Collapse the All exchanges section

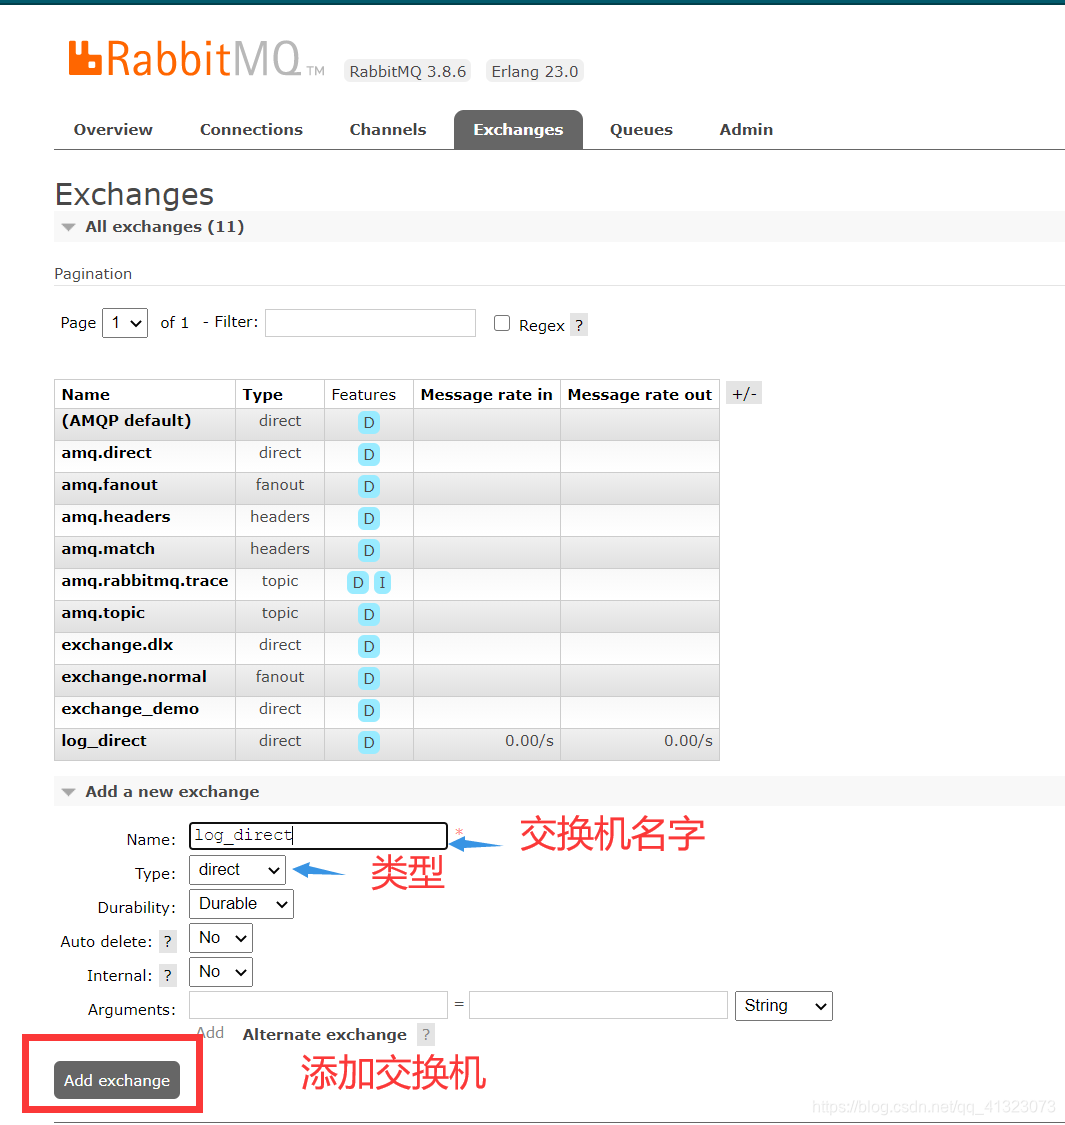click(164, 227)
